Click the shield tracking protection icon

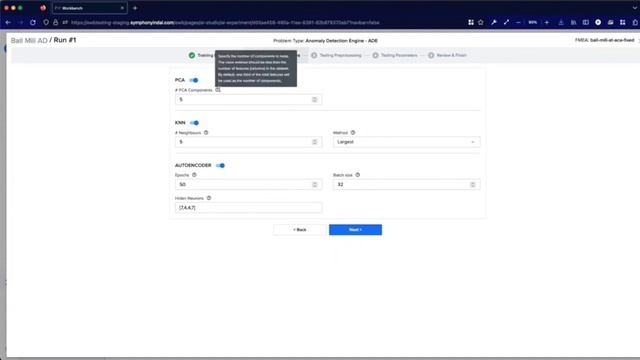coord(46,22)
